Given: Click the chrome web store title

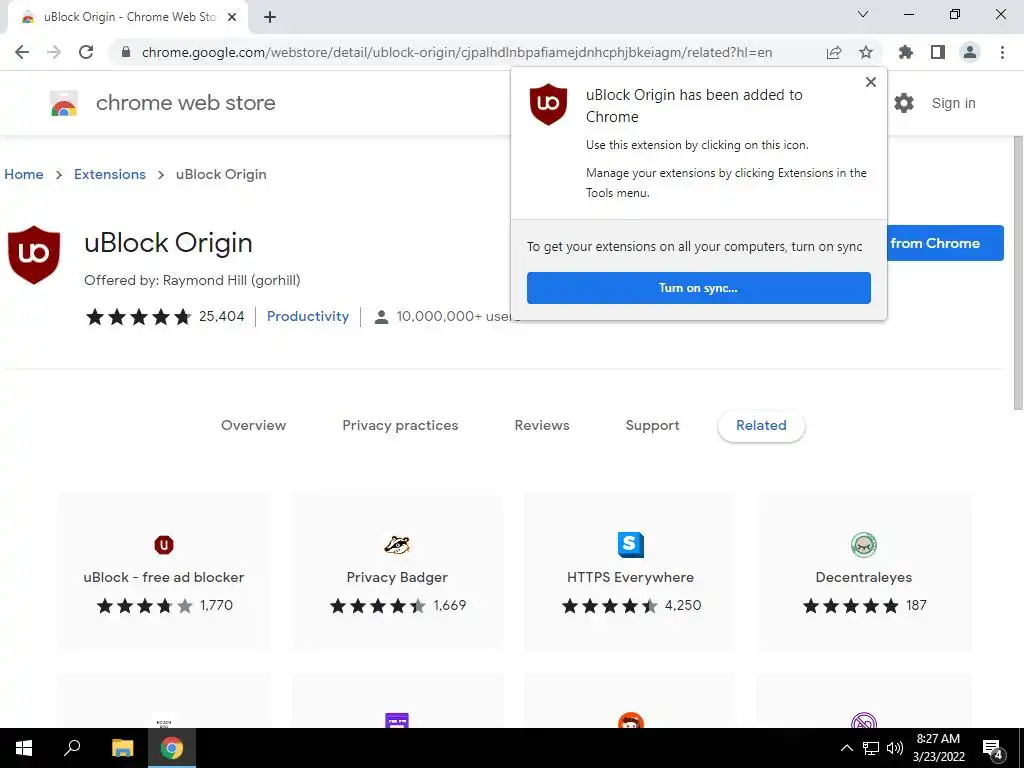Looking at the screenshot, I should [x=185, y=103].
